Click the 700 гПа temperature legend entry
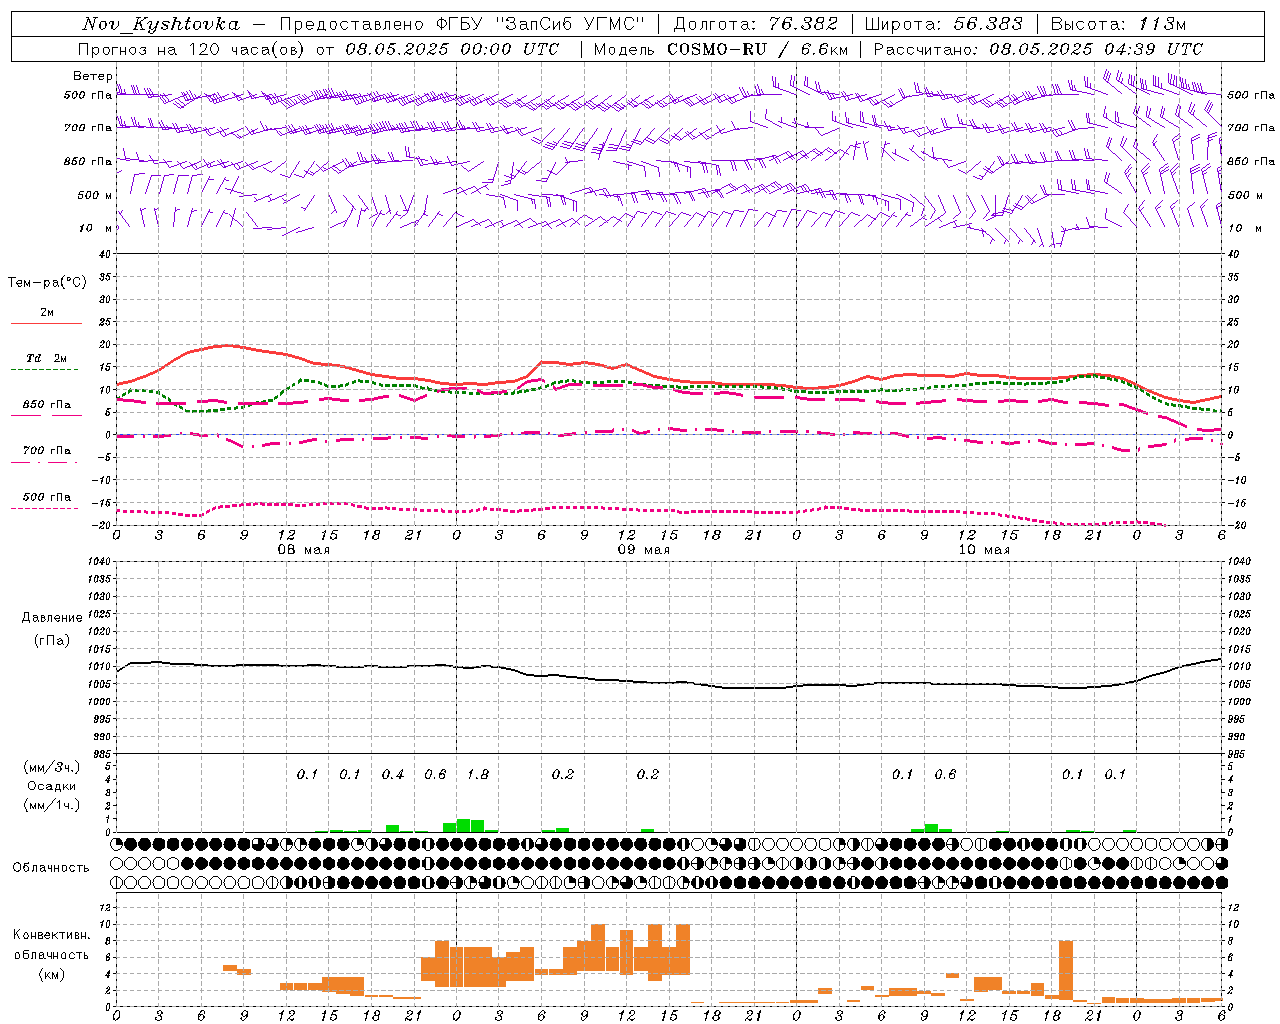This screenshot has width=1280, height=1024. point(46,451)
